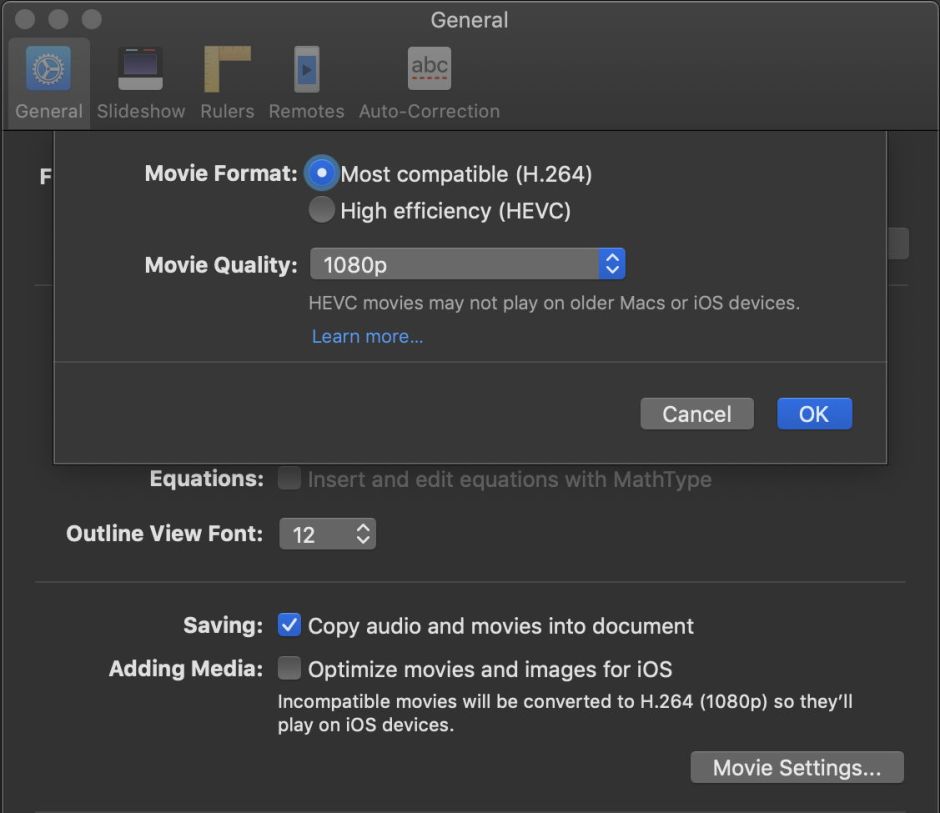The image size is (940, 813).
Task: Enable Optimize movies and images for iOS
Action: point(289,669)
